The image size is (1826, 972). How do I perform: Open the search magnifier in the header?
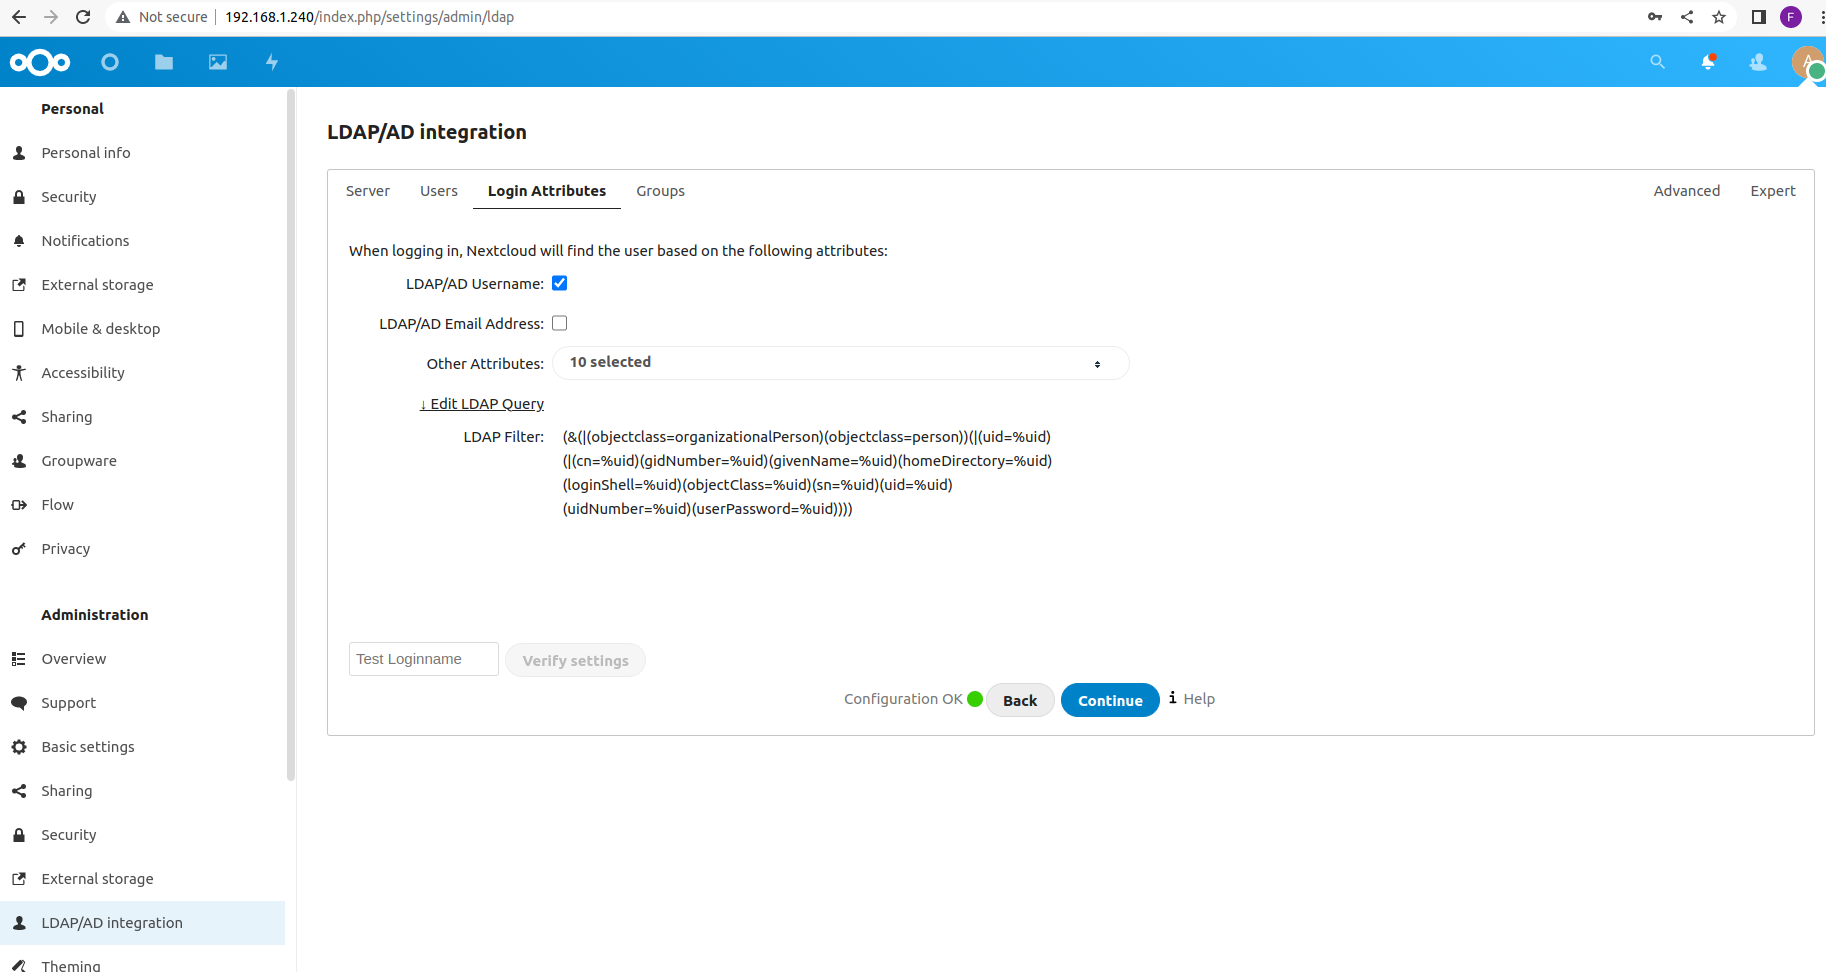(1657, 62)
